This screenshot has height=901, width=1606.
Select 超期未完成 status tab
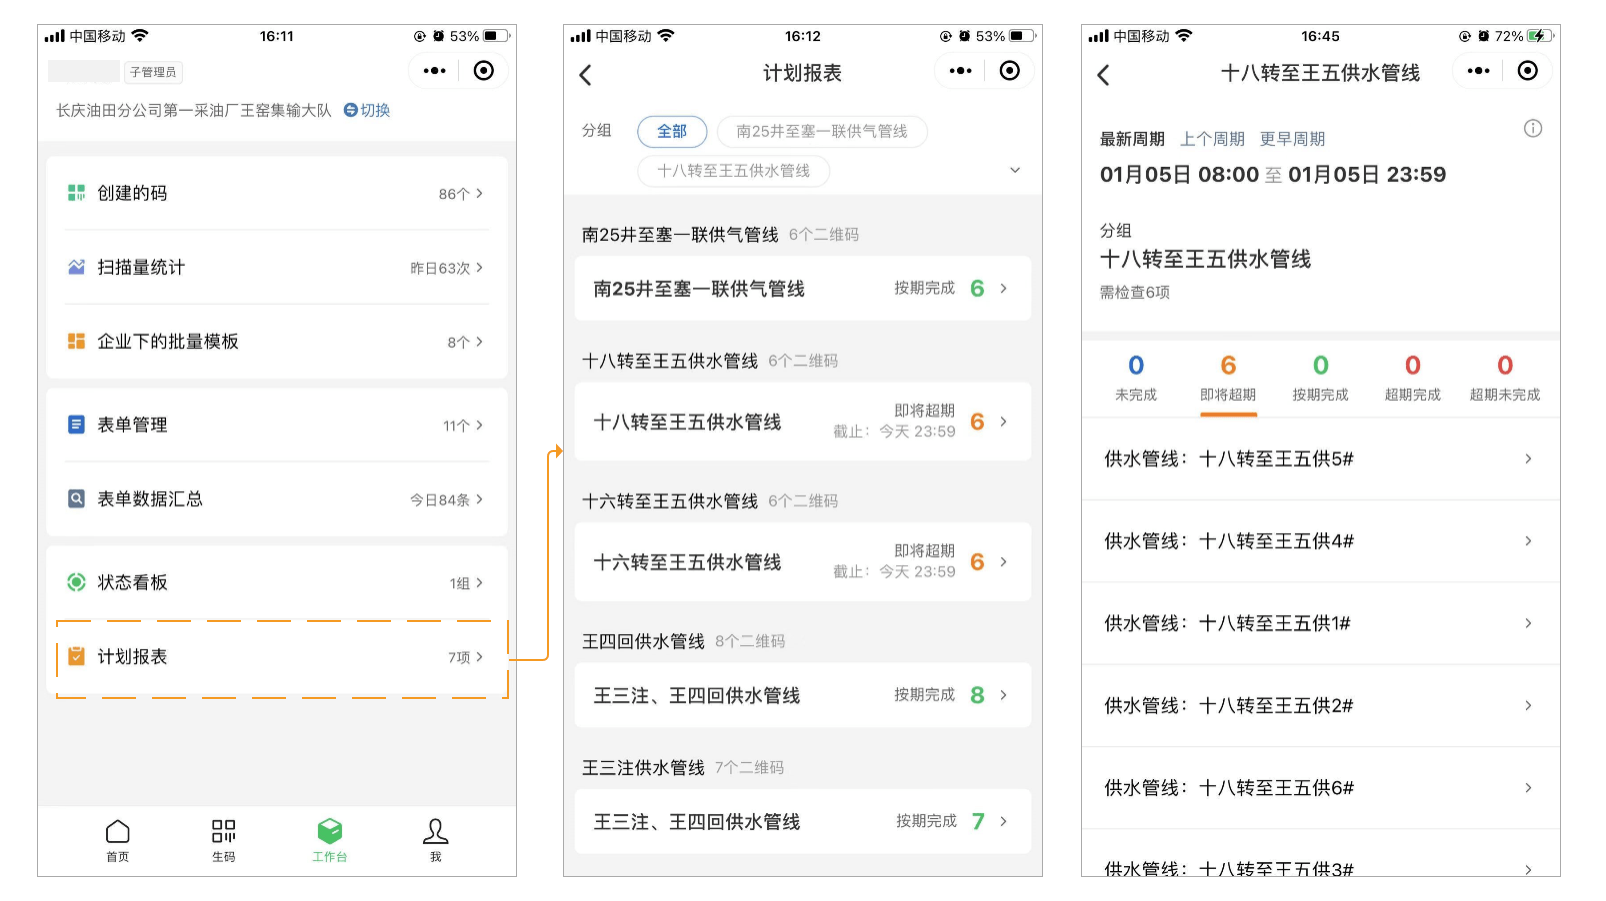(x=1505, y=378)
